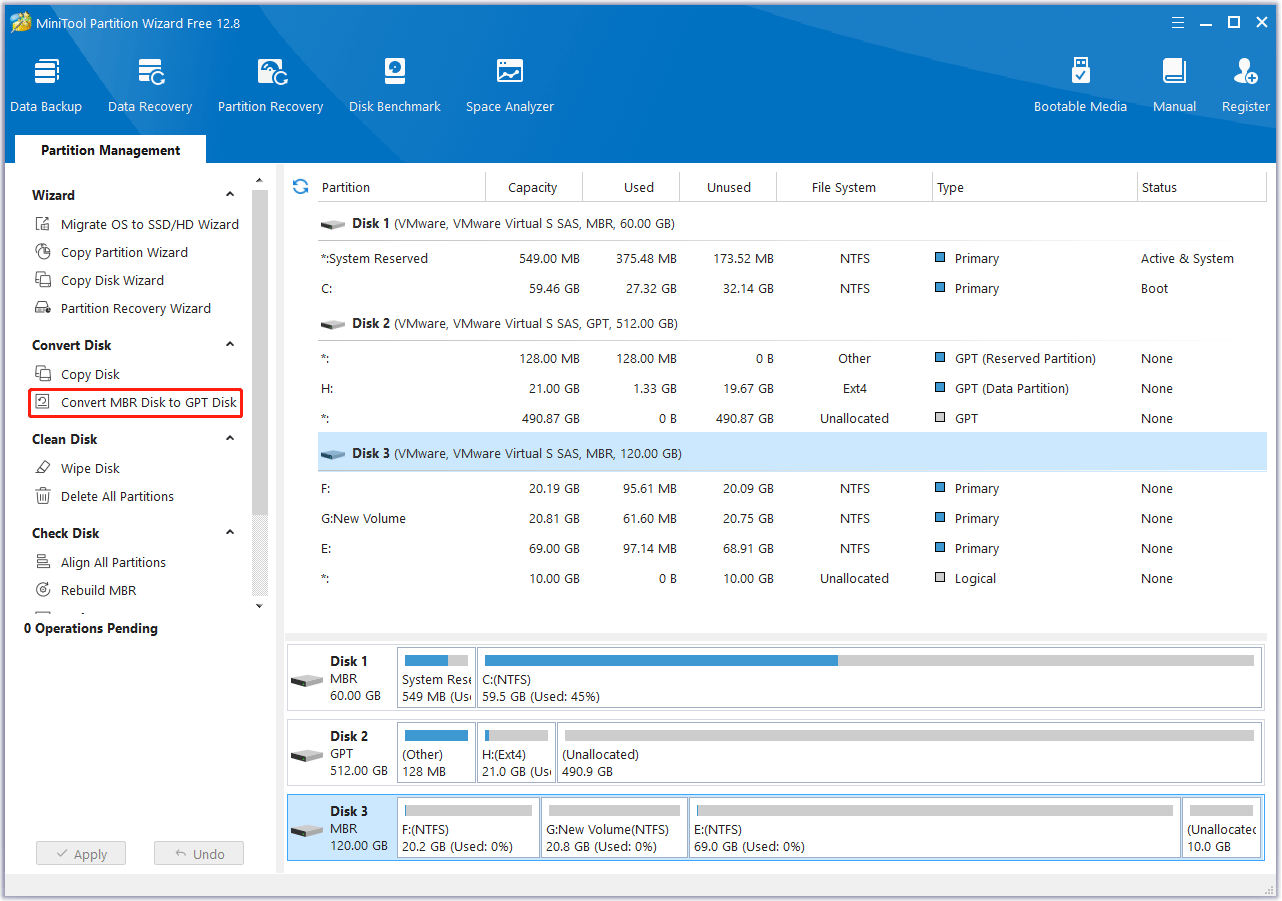Select the C:(NTFS) usage bar in Disk 1
Image resolution: width=1282 pixels, height=901 pixels.
(868, 660)
